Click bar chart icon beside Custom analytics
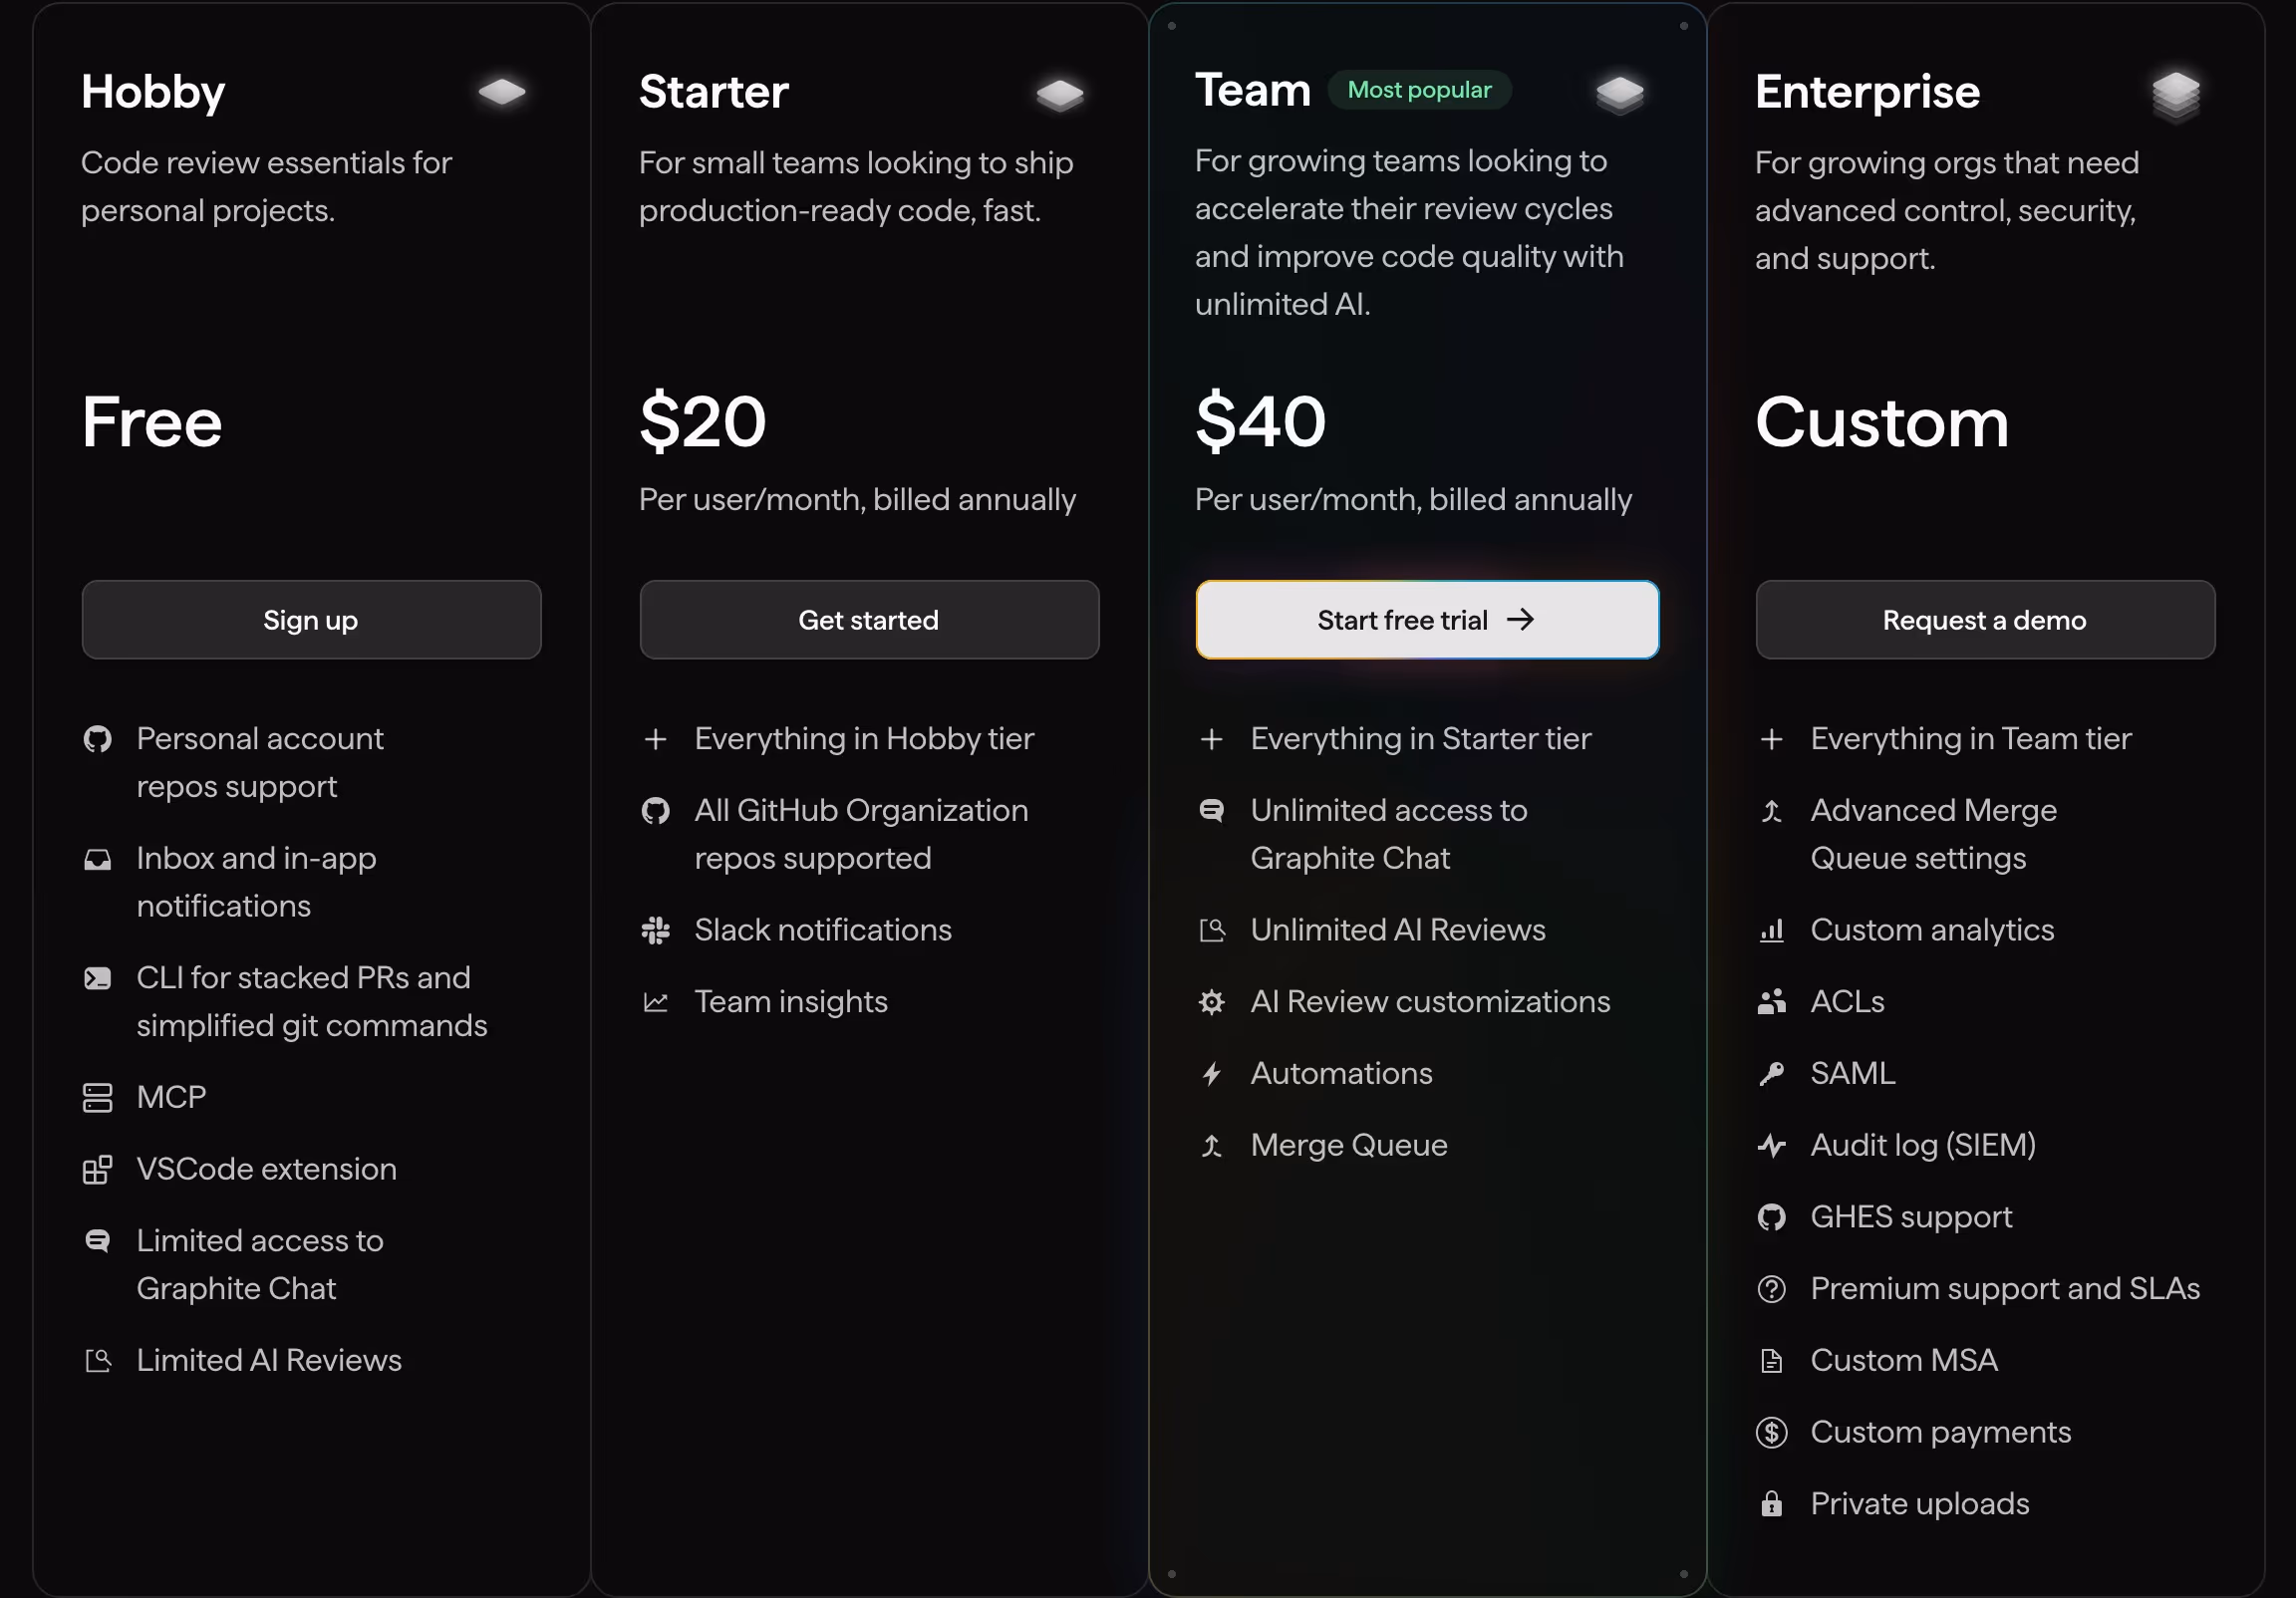The width and height of the screenshot is (2296, 1598). 1771,931
